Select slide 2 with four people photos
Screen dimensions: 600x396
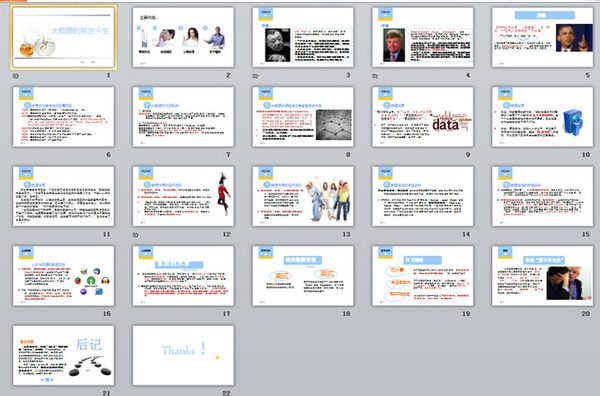click(183, 37)
